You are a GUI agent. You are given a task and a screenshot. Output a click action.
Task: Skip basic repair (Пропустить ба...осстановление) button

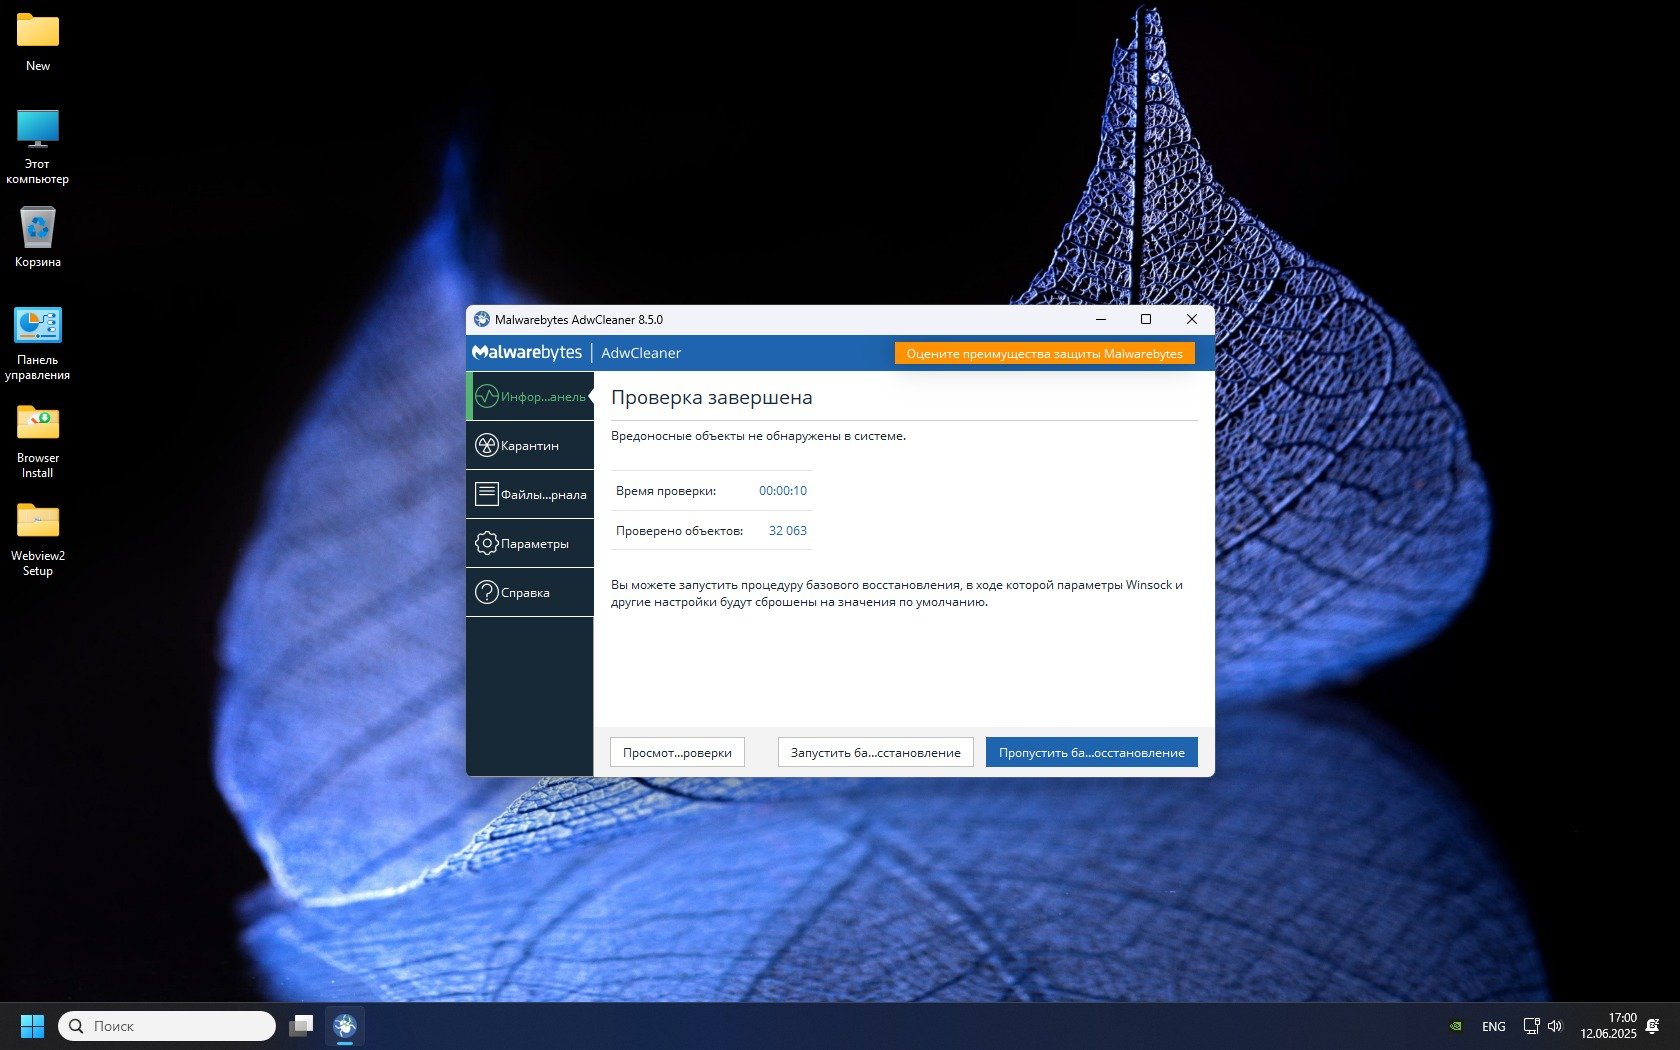click(x=1091, y=753)
